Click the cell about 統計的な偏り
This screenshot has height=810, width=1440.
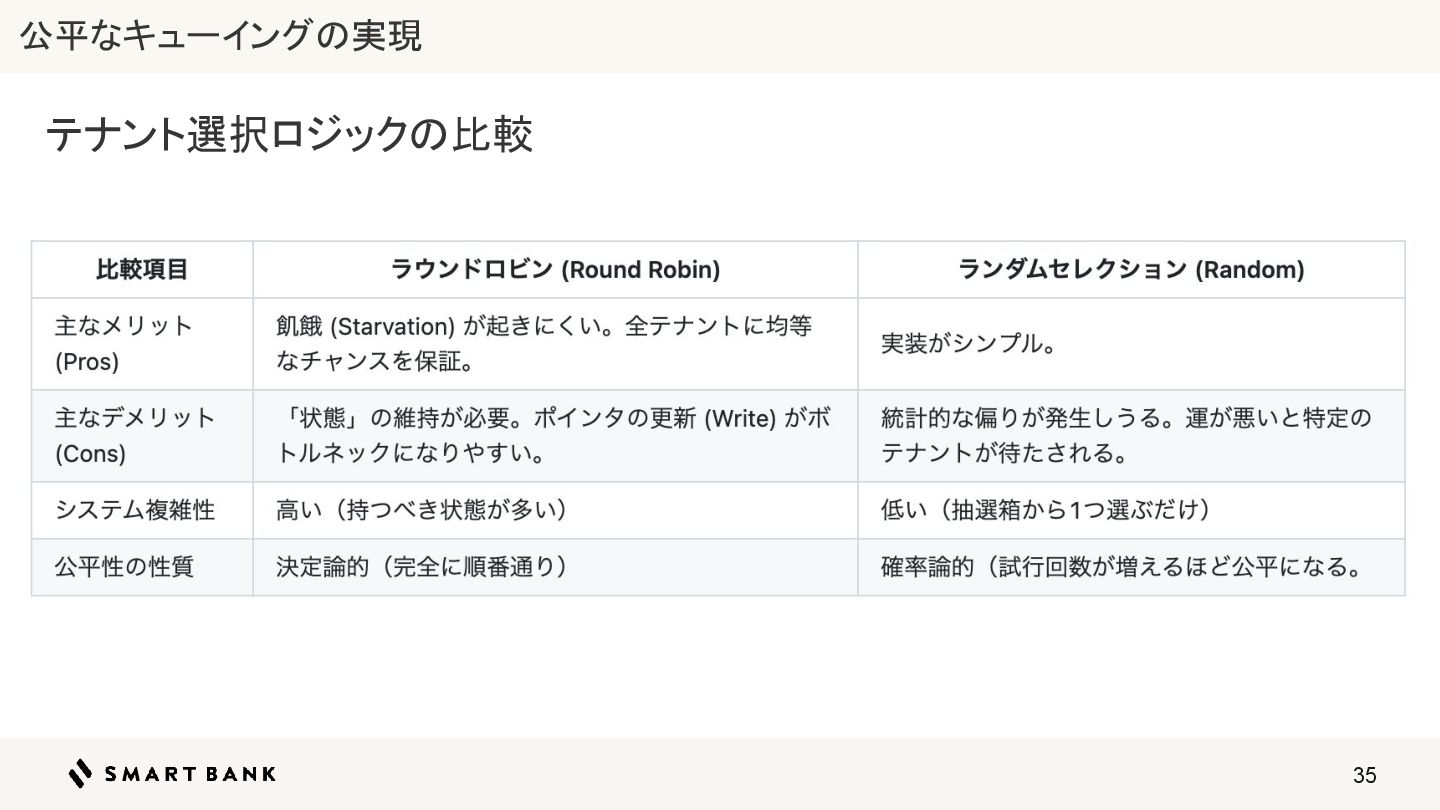pos(1131,436)
